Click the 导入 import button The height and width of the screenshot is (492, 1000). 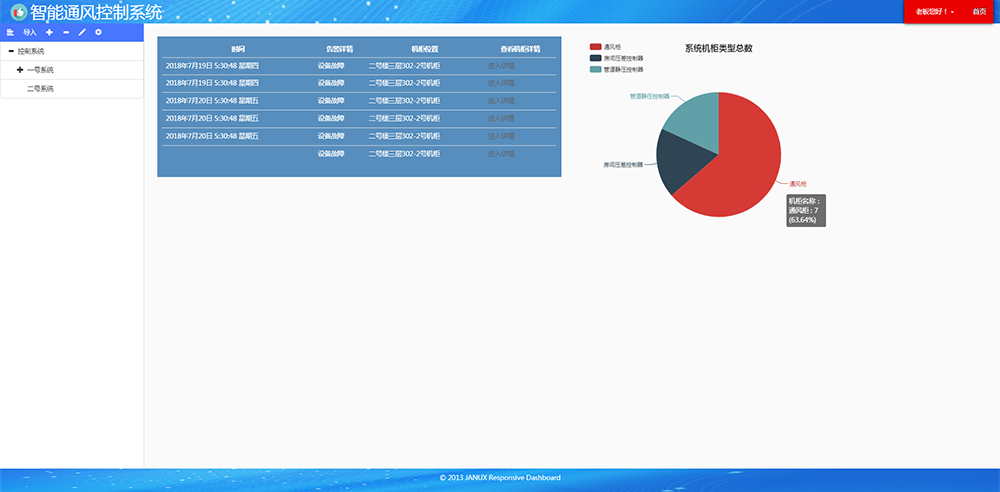tap(30, 33)
